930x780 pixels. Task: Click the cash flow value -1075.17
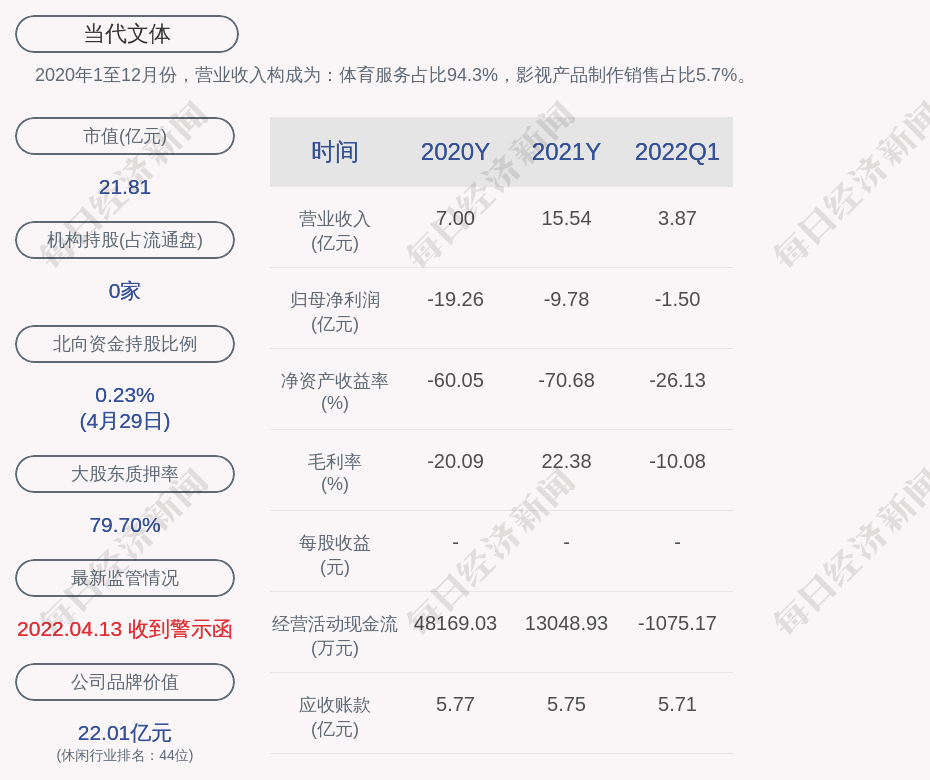[677, 623]
